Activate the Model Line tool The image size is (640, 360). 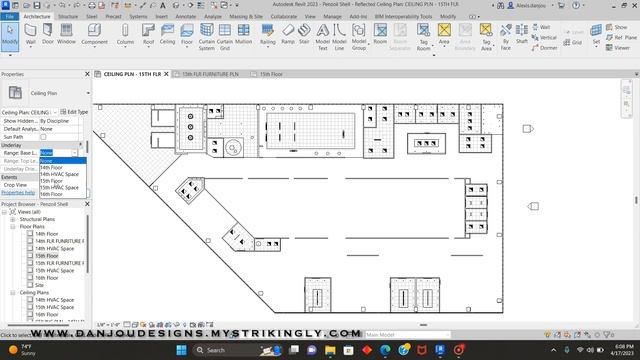339,37
